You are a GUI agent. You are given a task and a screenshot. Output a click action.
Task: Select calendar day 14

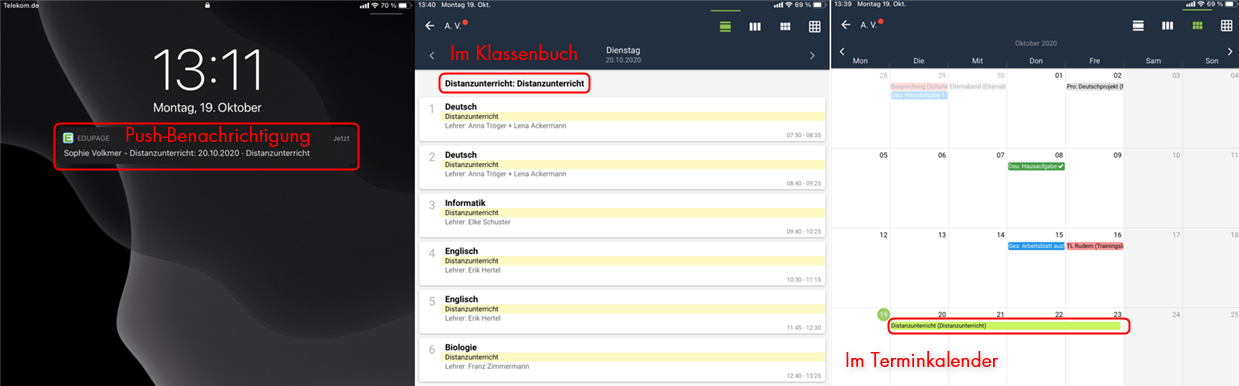[1000, 235]
